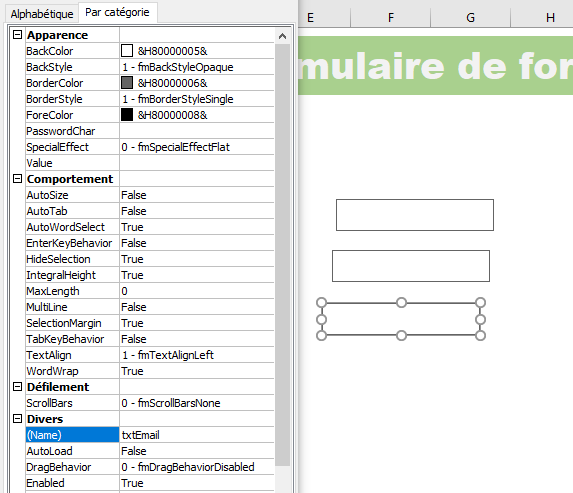573x493 pixels.
Task: Select the AutoSize False value
Action: click(x=197, y=195)
